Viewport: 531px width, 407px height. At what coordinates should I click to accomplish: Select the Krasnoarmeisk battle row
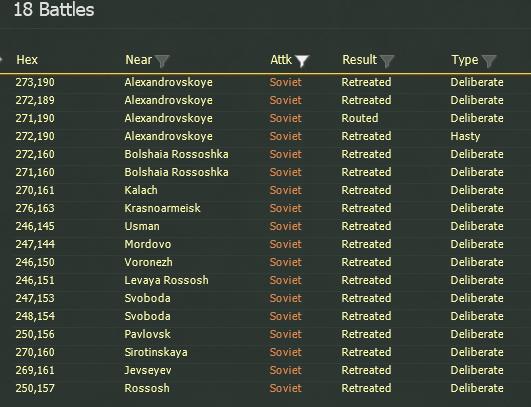click(x=266, y=208)
